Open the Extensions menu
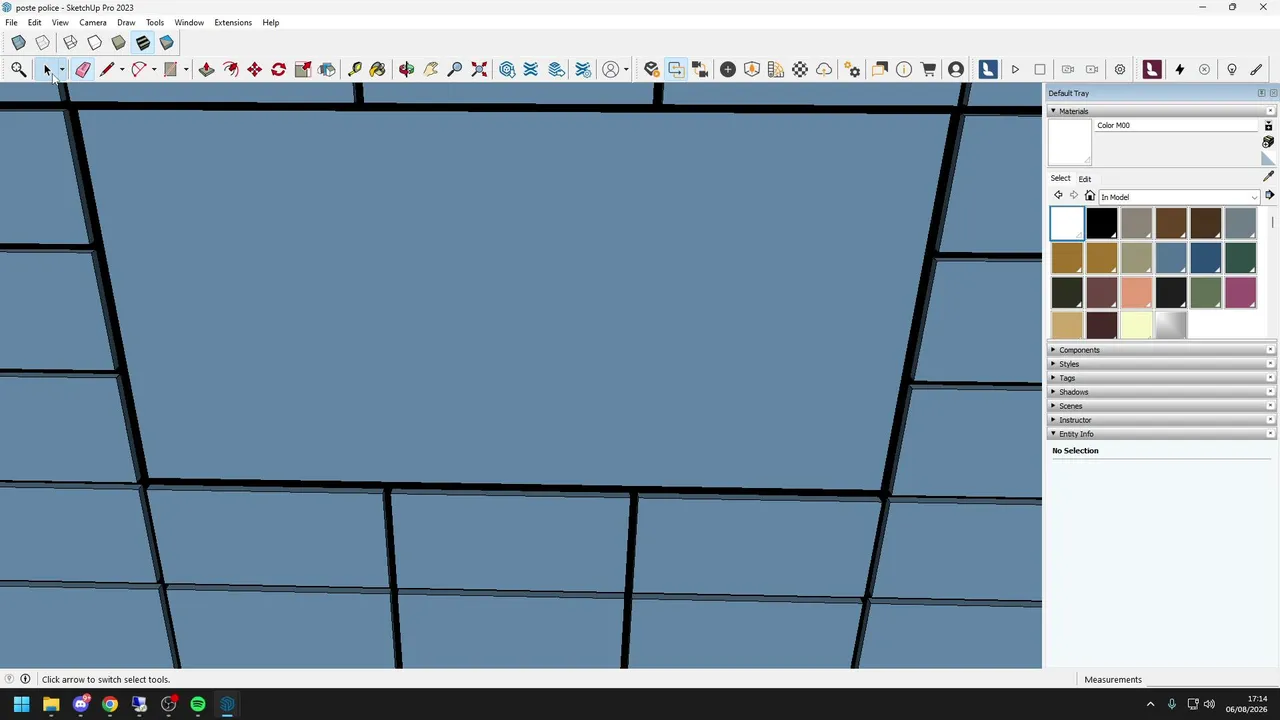 pyautogui.click(x=233, y=22)
